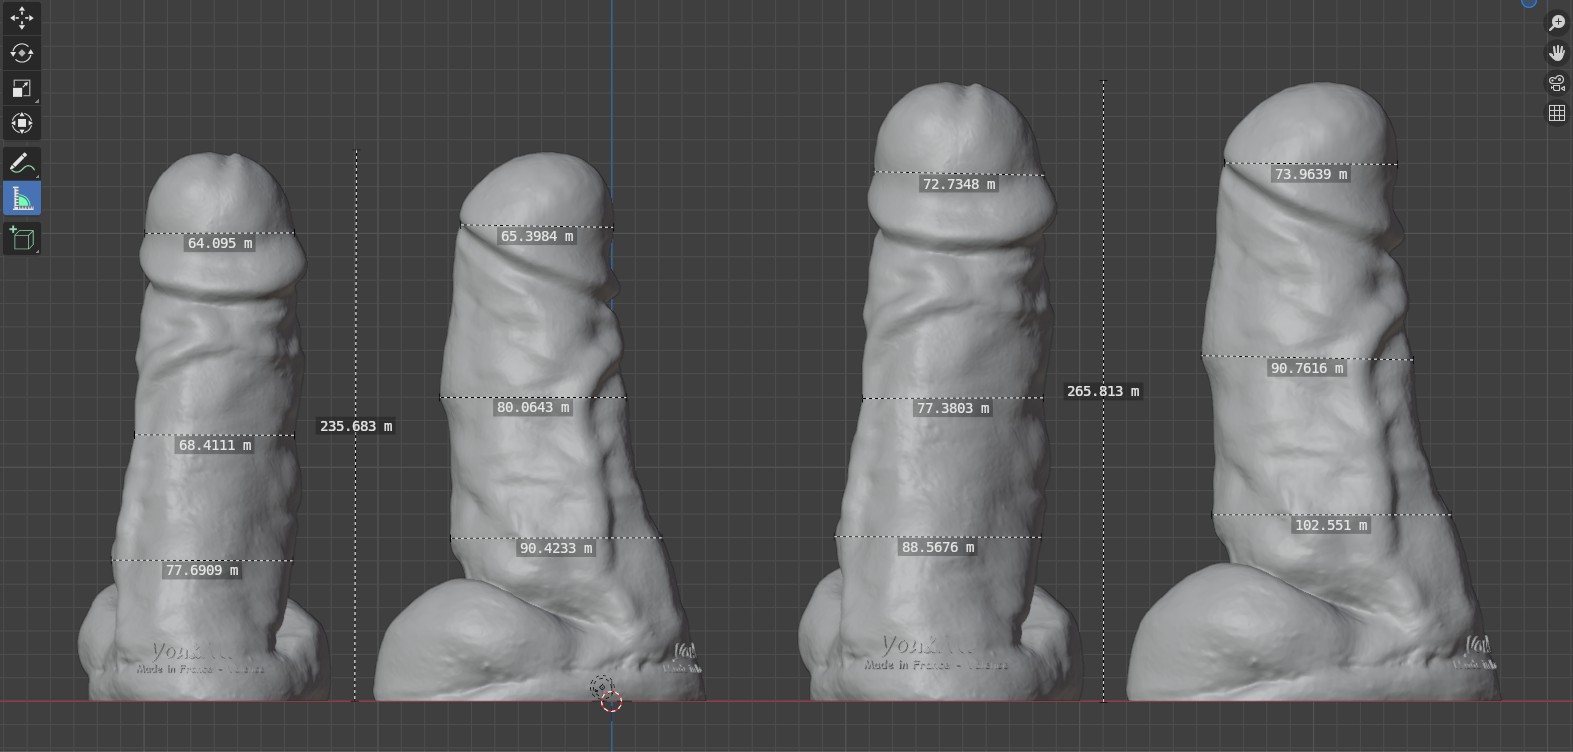Click the 3D cursor at the origin
The width and height of the screenshot is (1573, 752).
611,701
